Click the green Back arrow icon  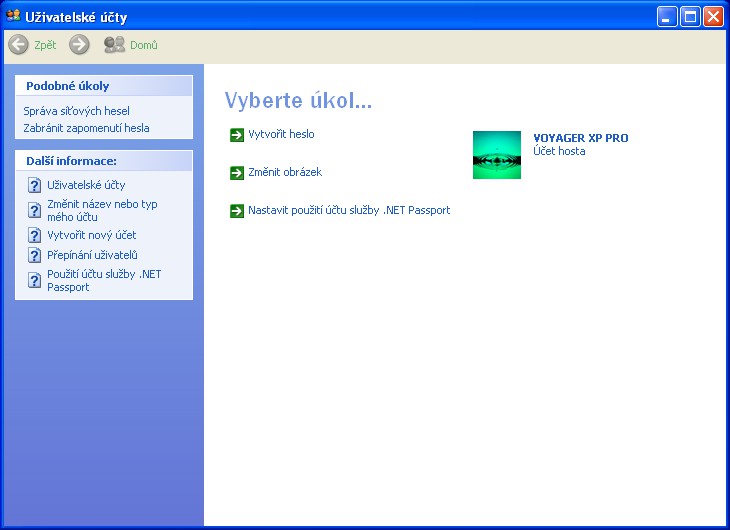[x=18, y=45]
